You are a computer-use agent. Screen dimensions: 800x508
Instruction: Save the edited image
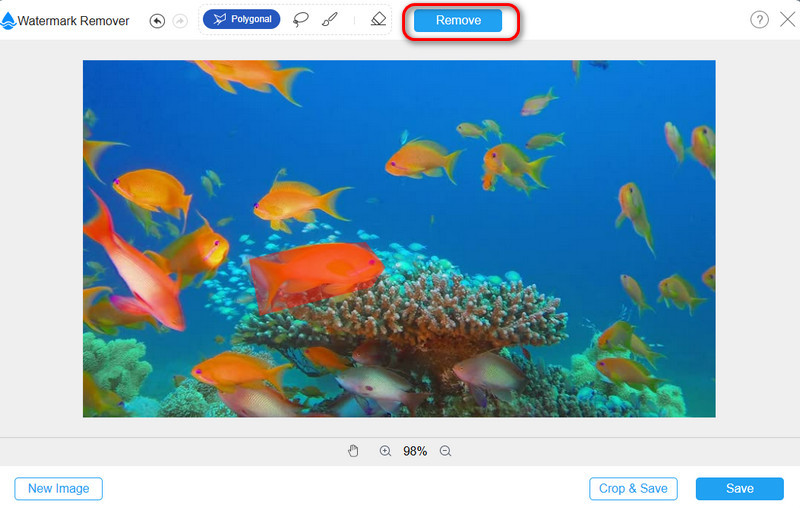(739, 489)
